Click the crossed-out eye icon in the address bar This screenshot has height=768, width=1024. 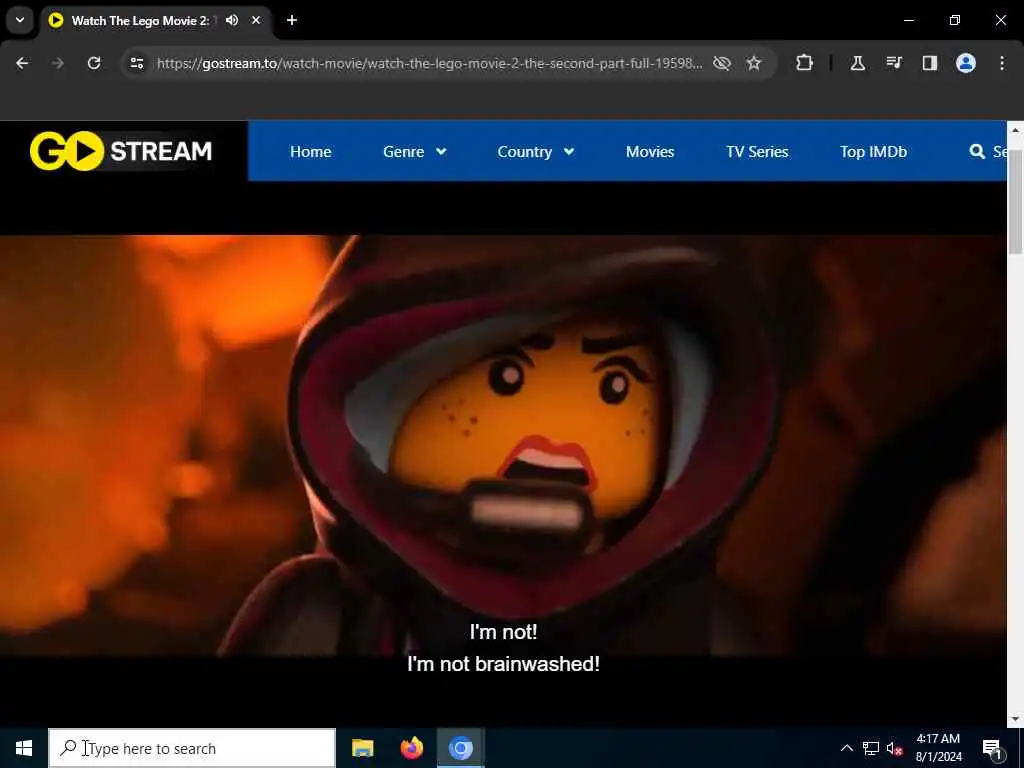[722, 63]
